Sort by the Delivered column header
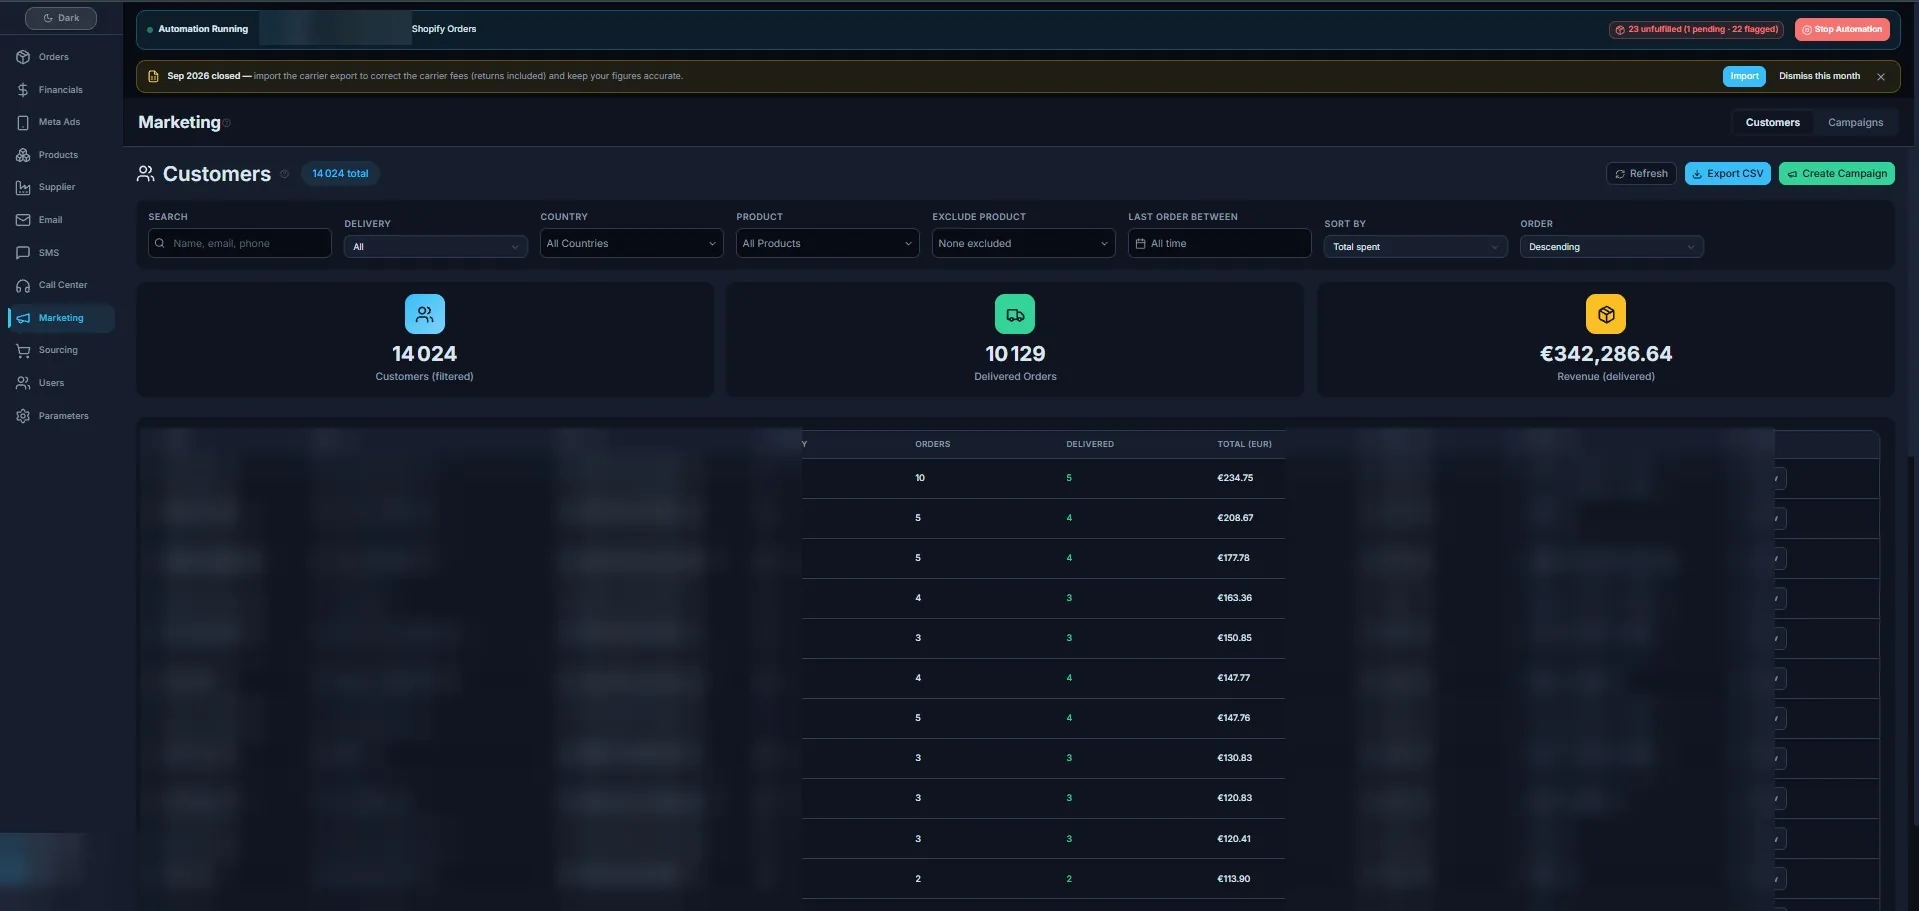Viewport: 1919px width, 911px height. (1090, 444)
